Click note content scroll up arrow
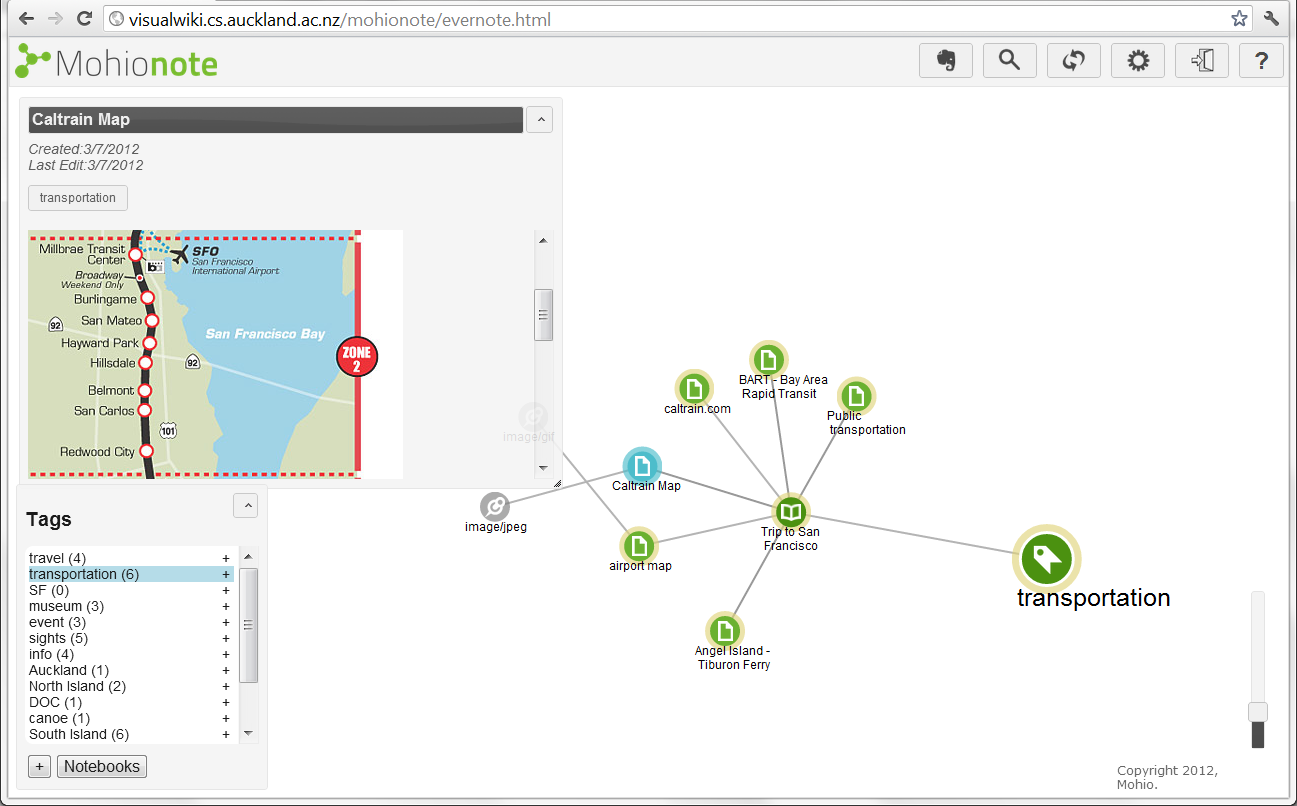 (x=544, y=240)
